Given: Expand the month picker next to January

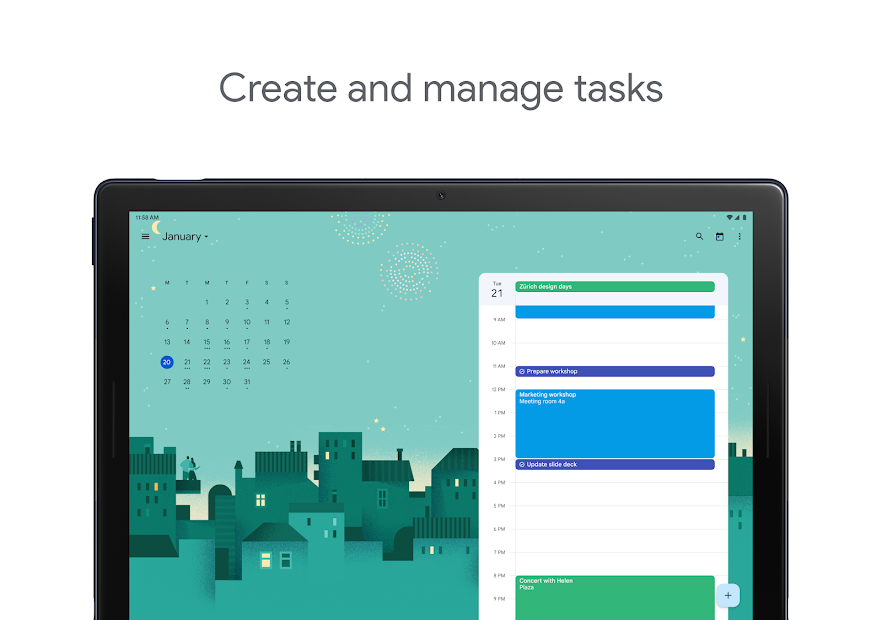Looking at the screenshot, I should (x=206, y=236).
